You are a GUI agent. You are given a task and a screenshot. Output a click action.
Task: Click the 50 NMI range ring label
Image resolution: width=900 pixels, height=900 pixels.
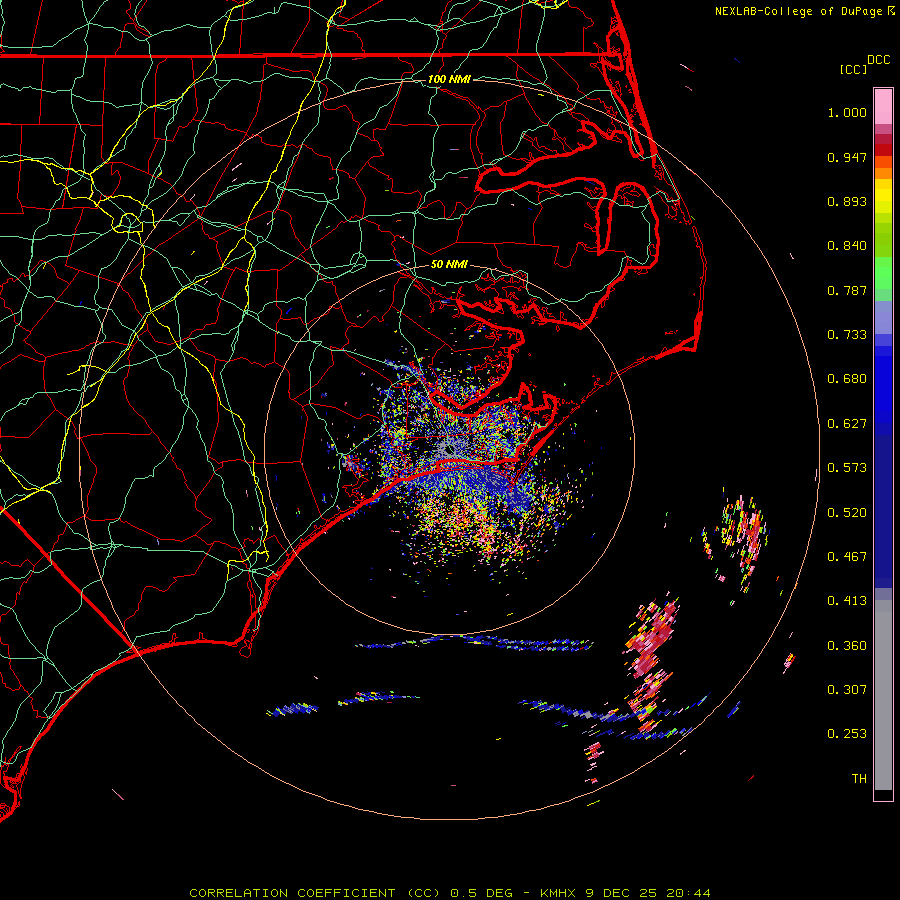pyautogui.click(x=449, y=265)
